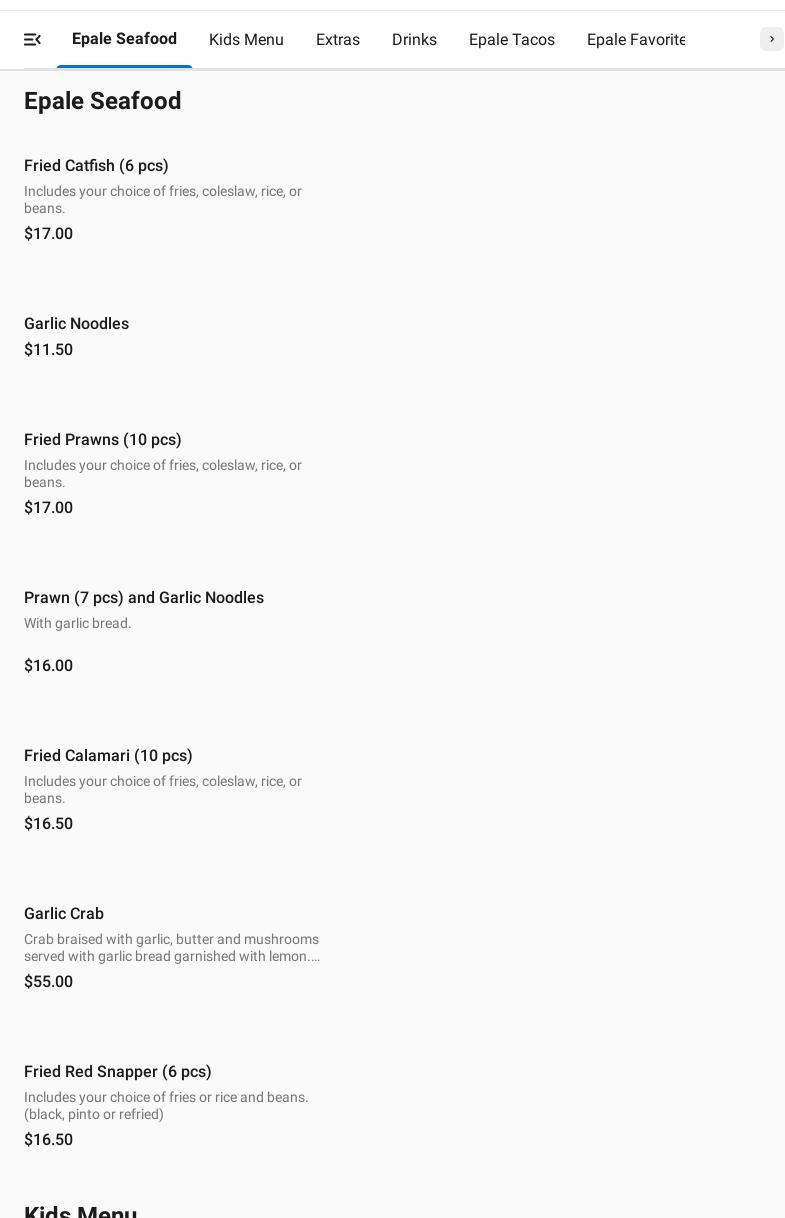Select the Epale Seafood tab
This screenshot has width=785, height=1218.
pos(124,39)
